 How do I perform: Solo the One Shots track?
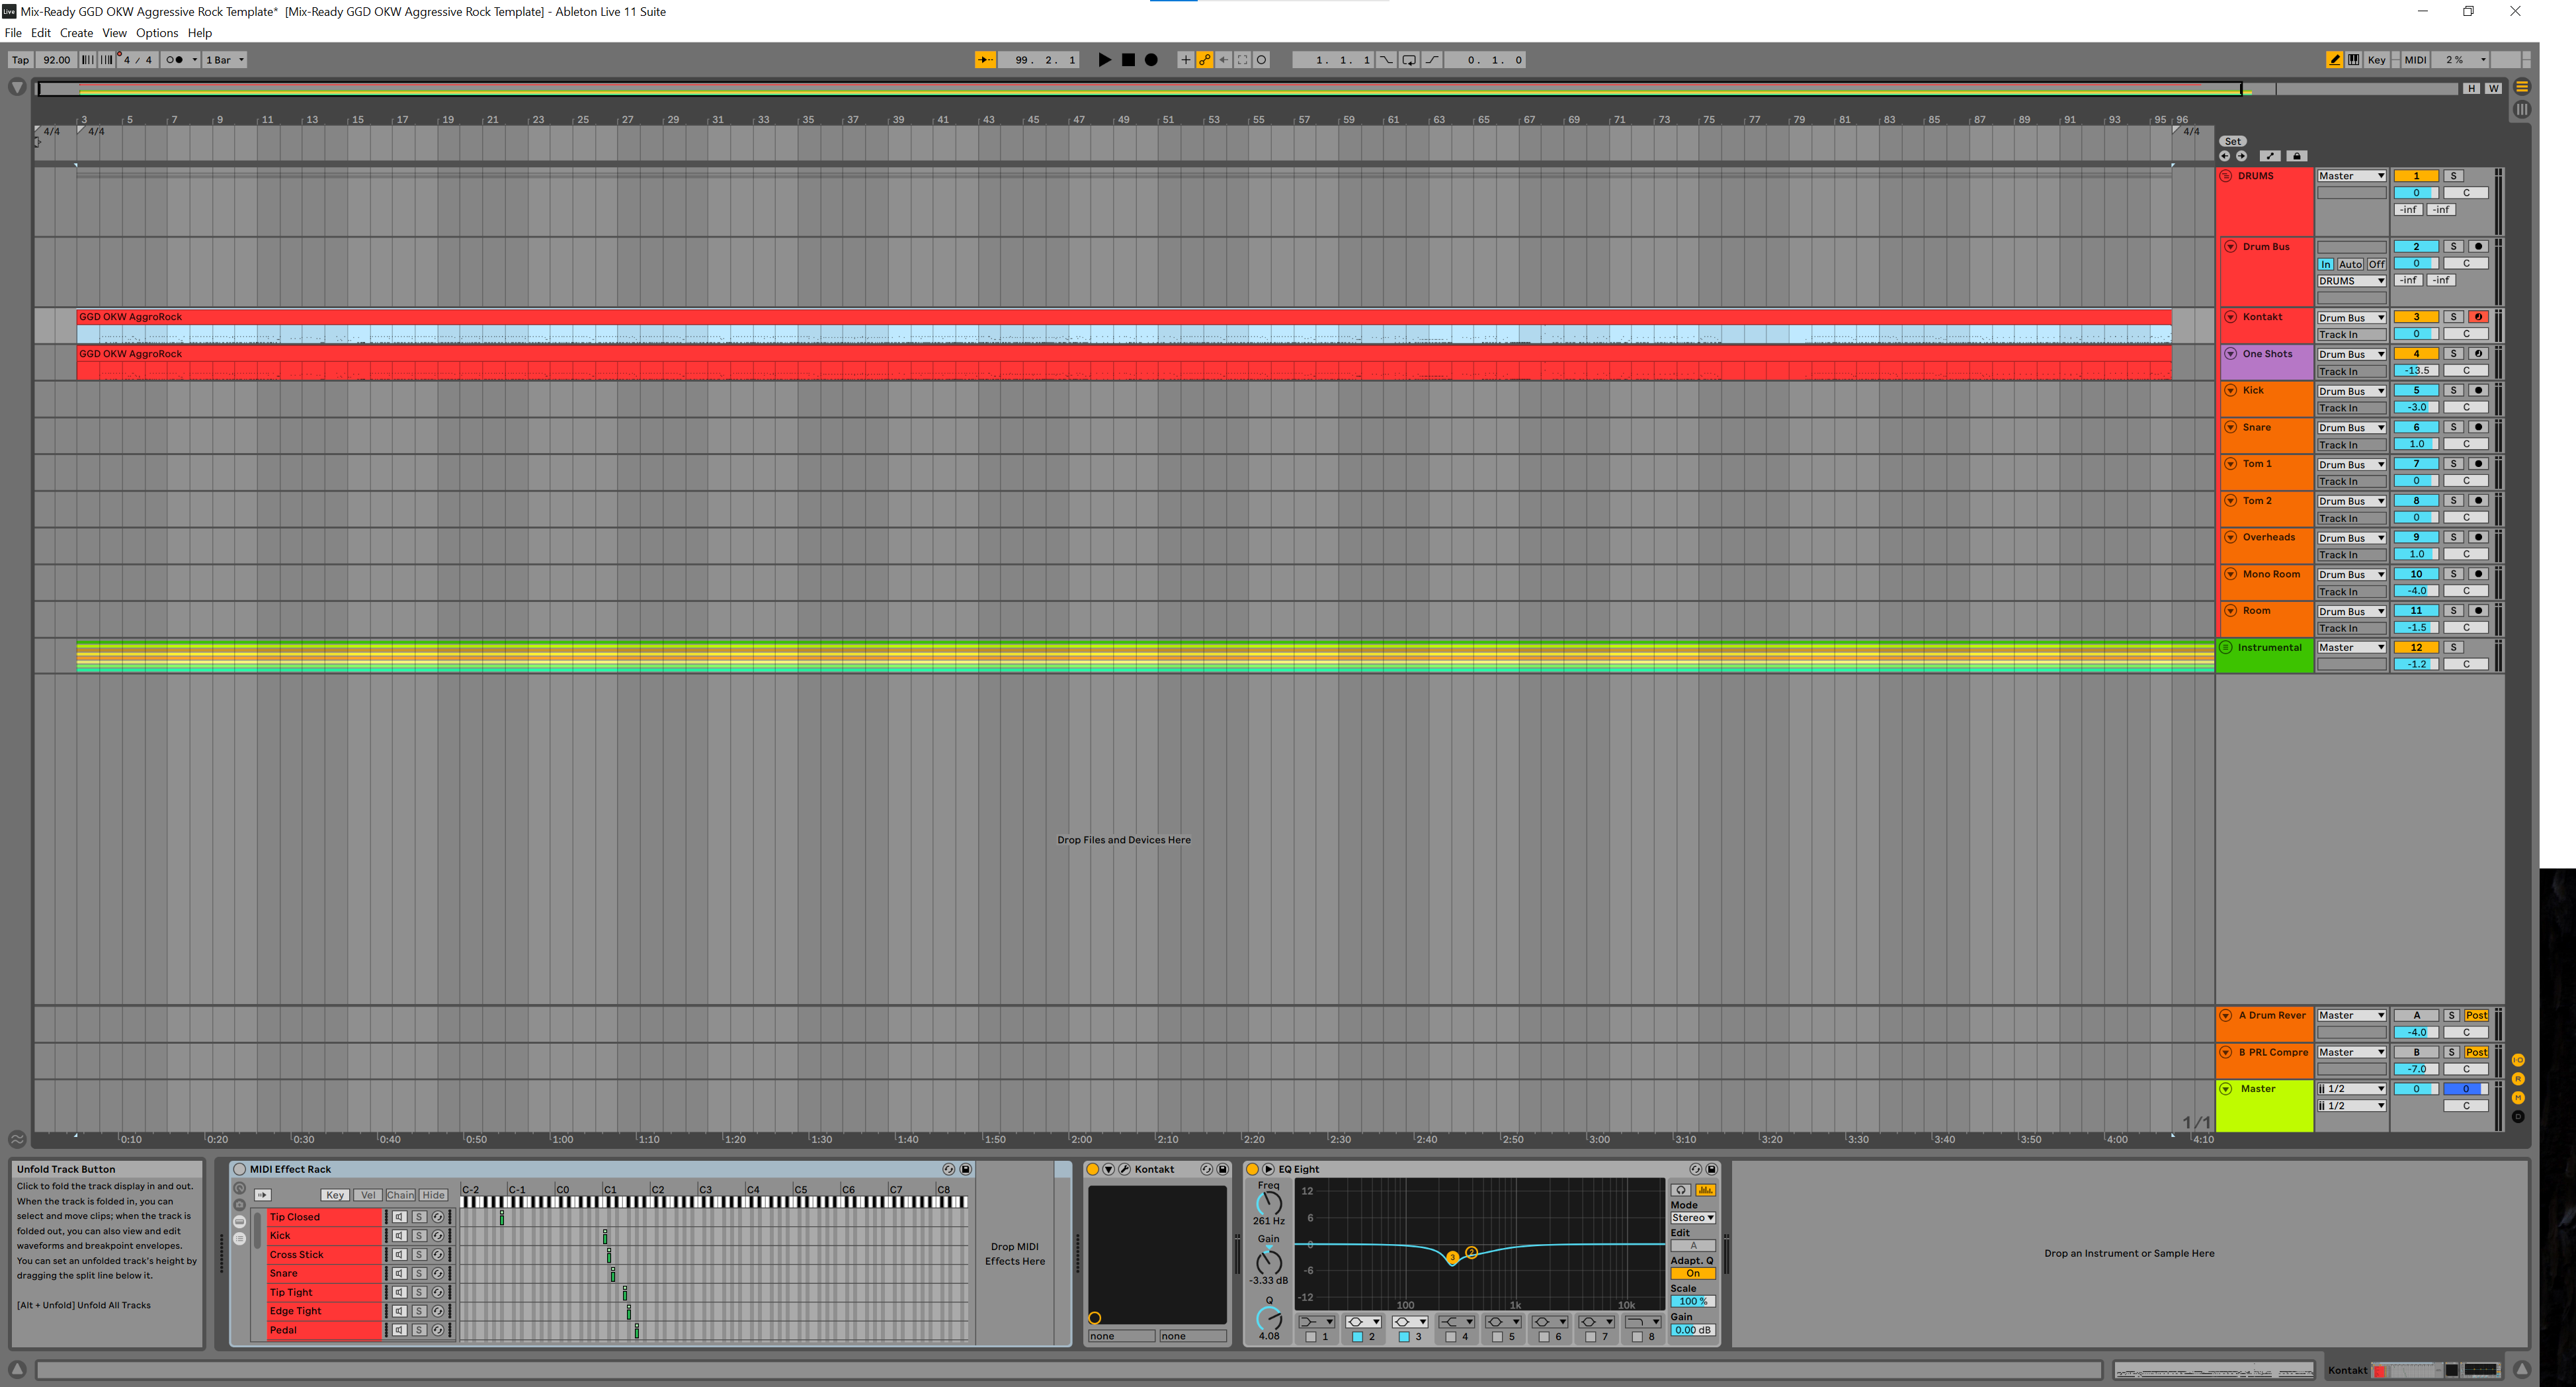click(2453, 354)
